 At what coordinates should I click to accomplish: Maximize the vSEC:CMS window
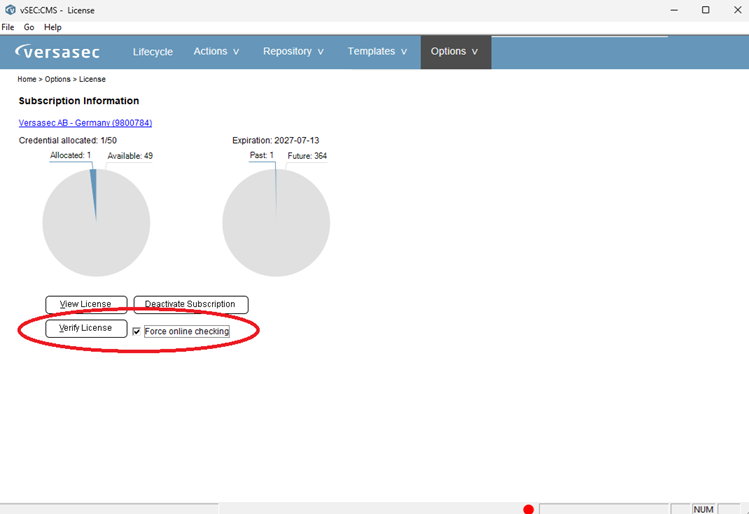706,10
